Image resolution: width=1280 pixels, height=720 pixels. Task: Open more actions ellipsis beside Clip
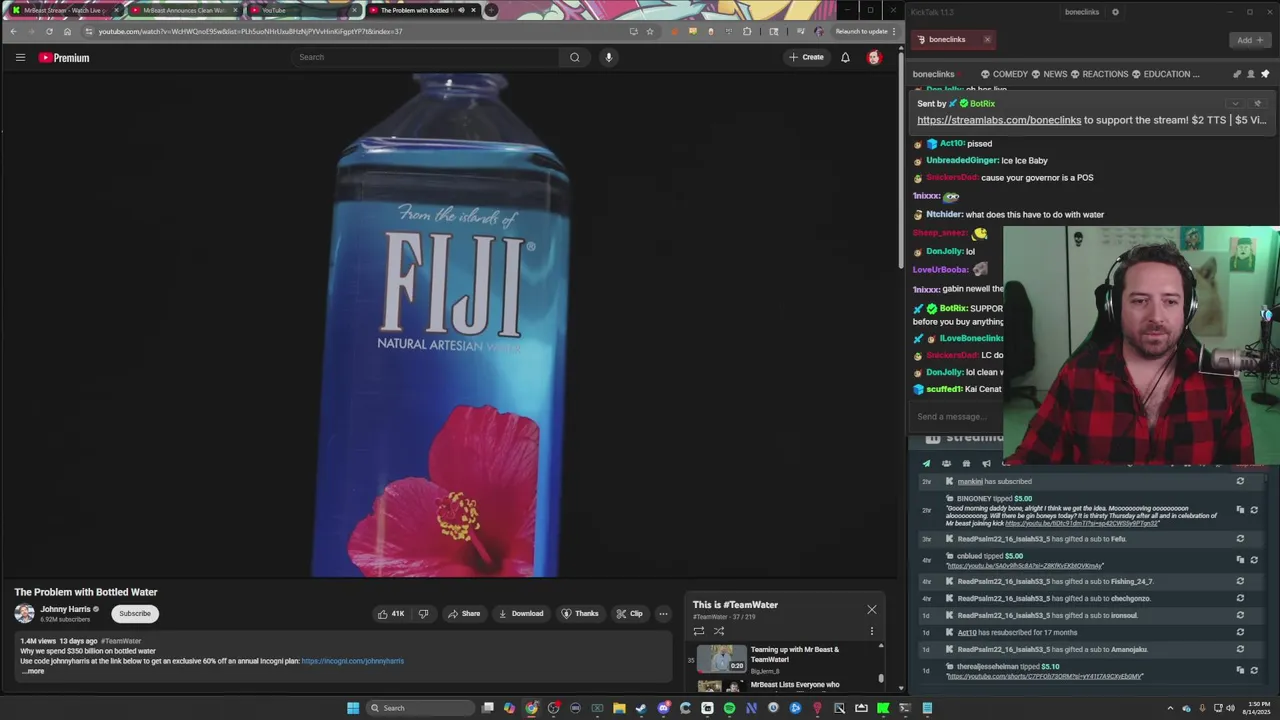[663, 614]
